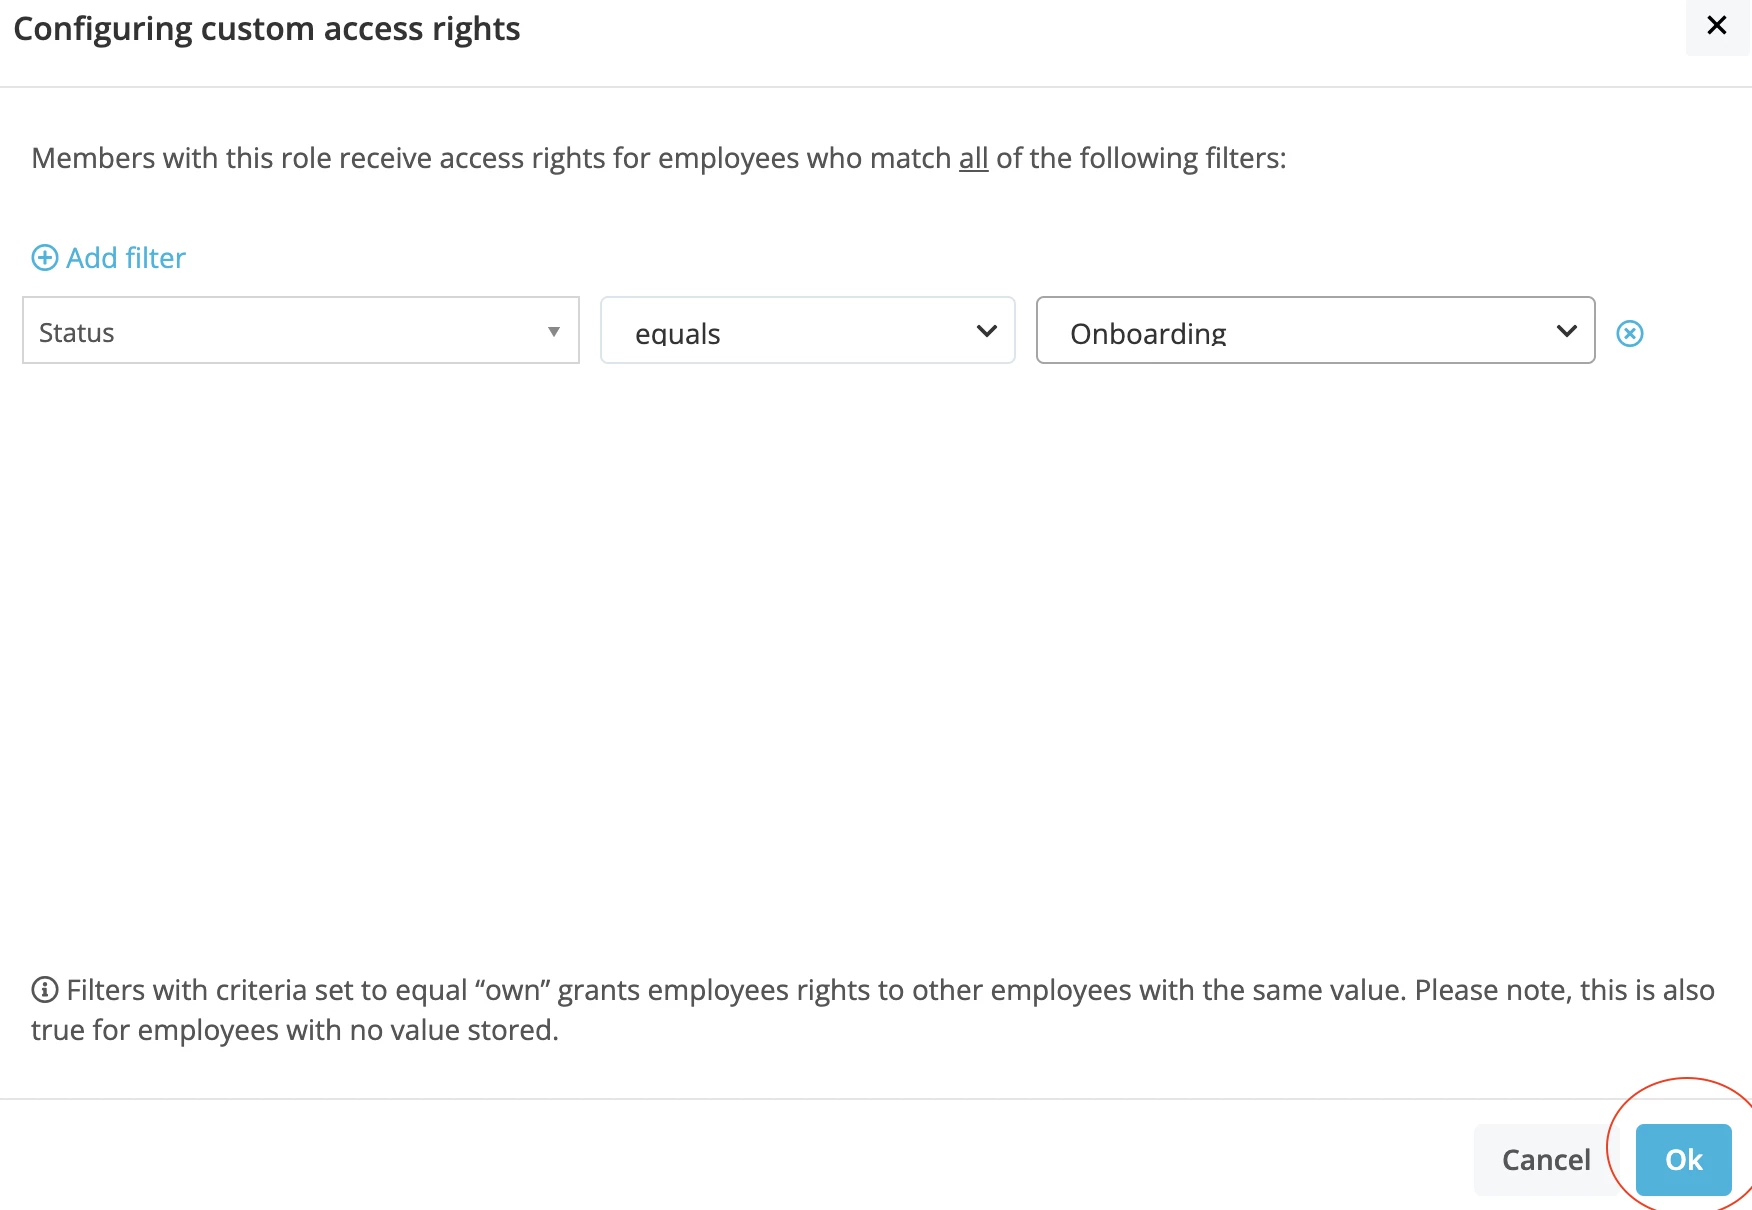
Task: Close the custom access rights dialog
Action: click(1717, 26)
